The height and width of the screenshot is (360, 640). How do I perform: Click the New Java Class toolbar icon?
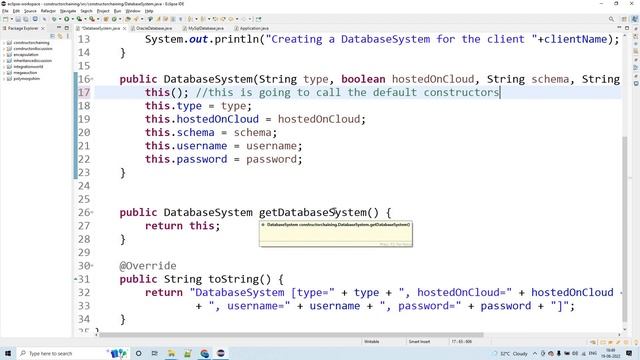114,19
